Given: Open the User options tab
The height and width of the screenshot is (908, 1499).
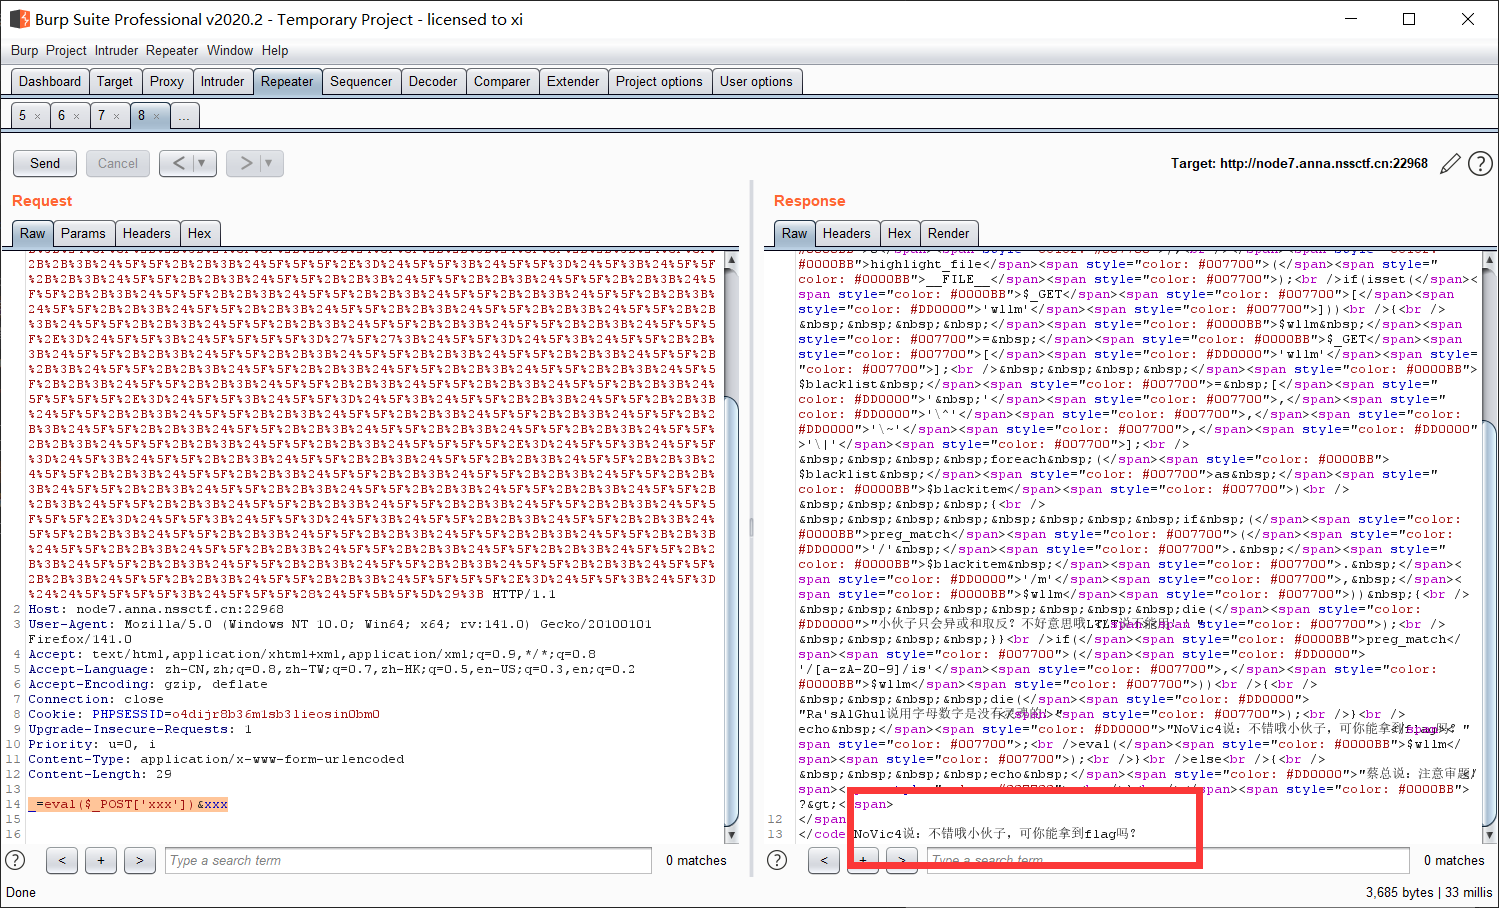Looking at the screenshot, I should [756, 82].
